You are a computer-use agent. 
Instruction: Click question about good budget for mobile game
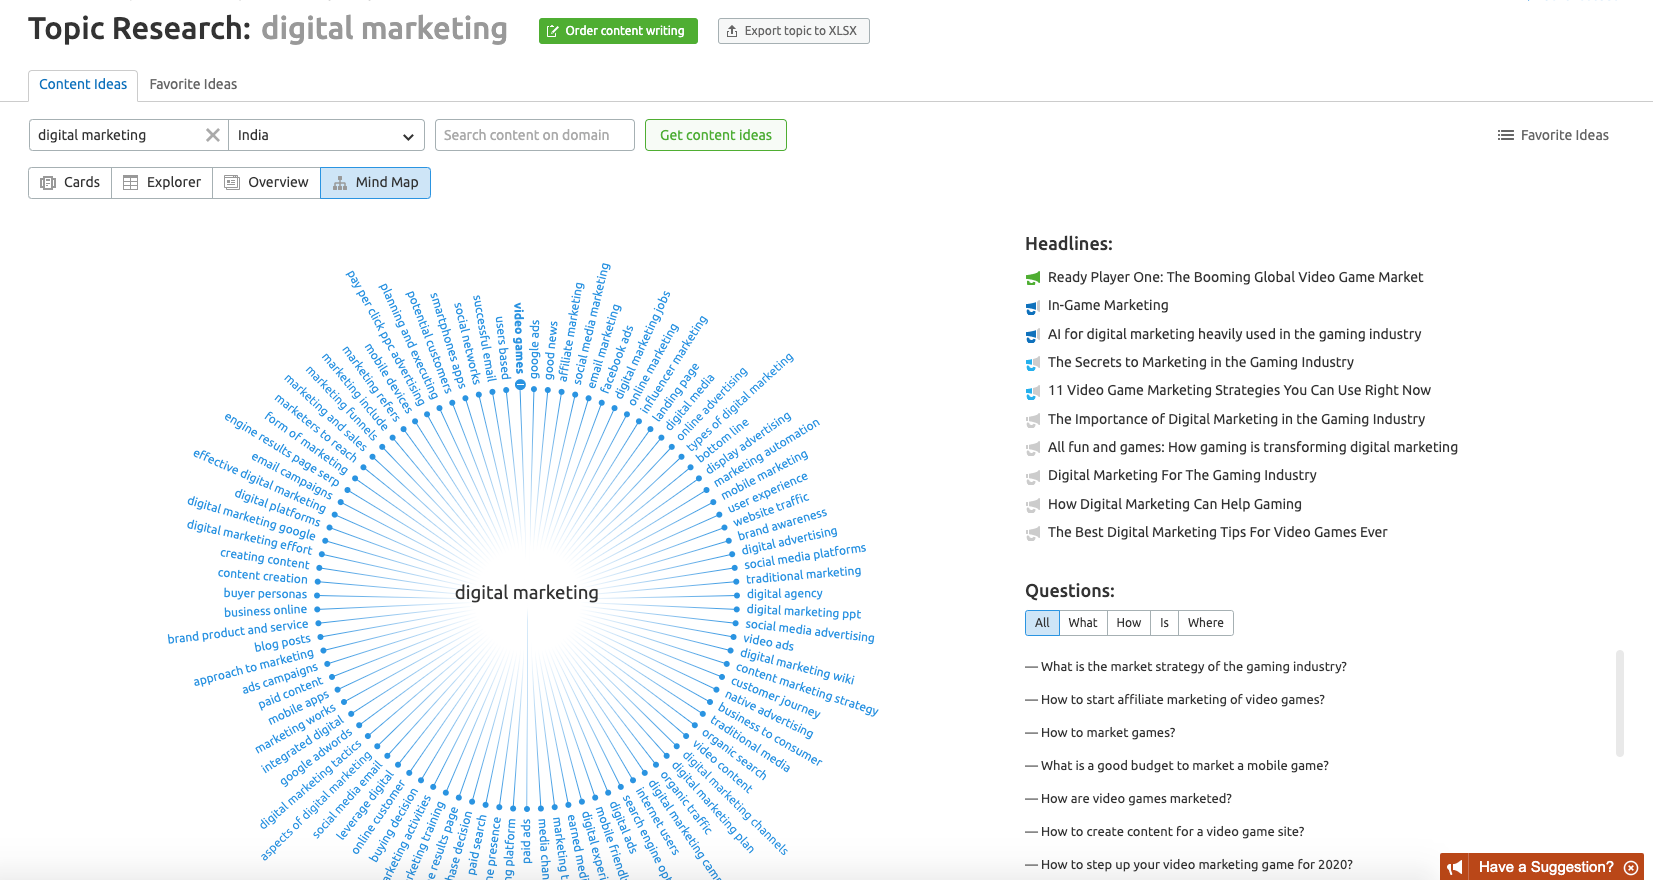click(x=1185, y=766)
